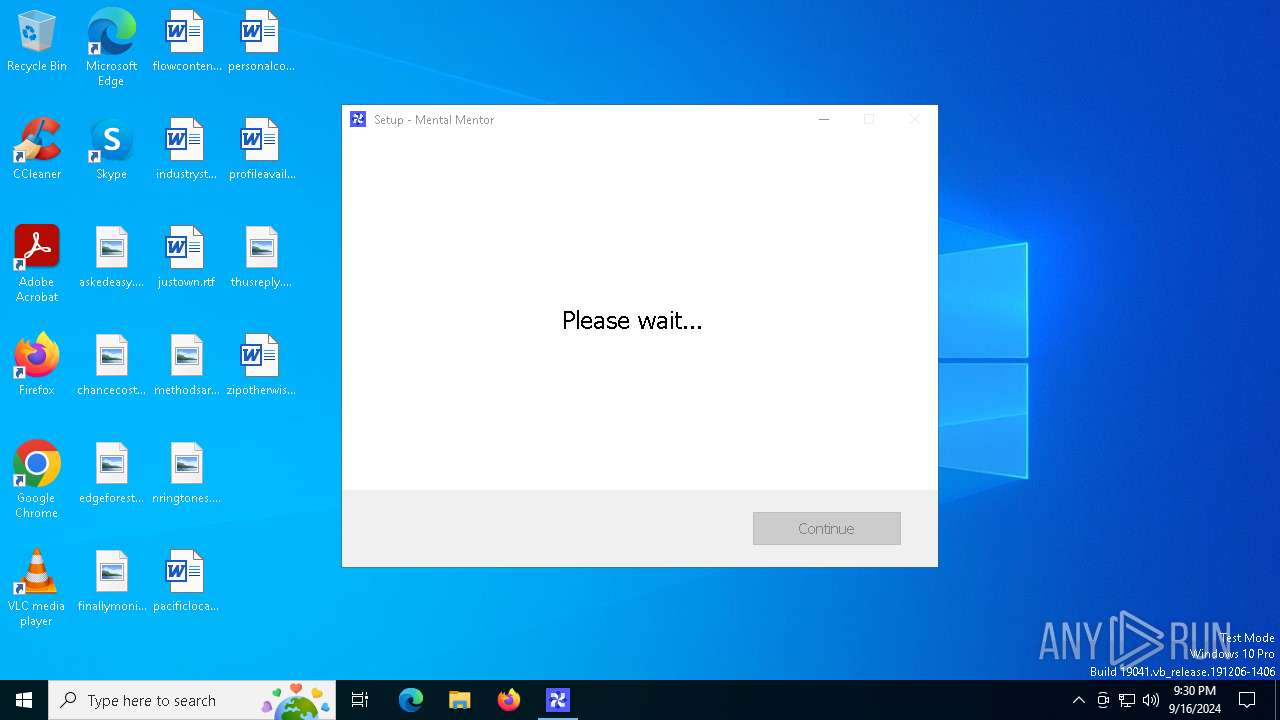Screen dimensions: 1280x720
Task: Select the flowconten... Word document icon
Action: click(186, 41)
